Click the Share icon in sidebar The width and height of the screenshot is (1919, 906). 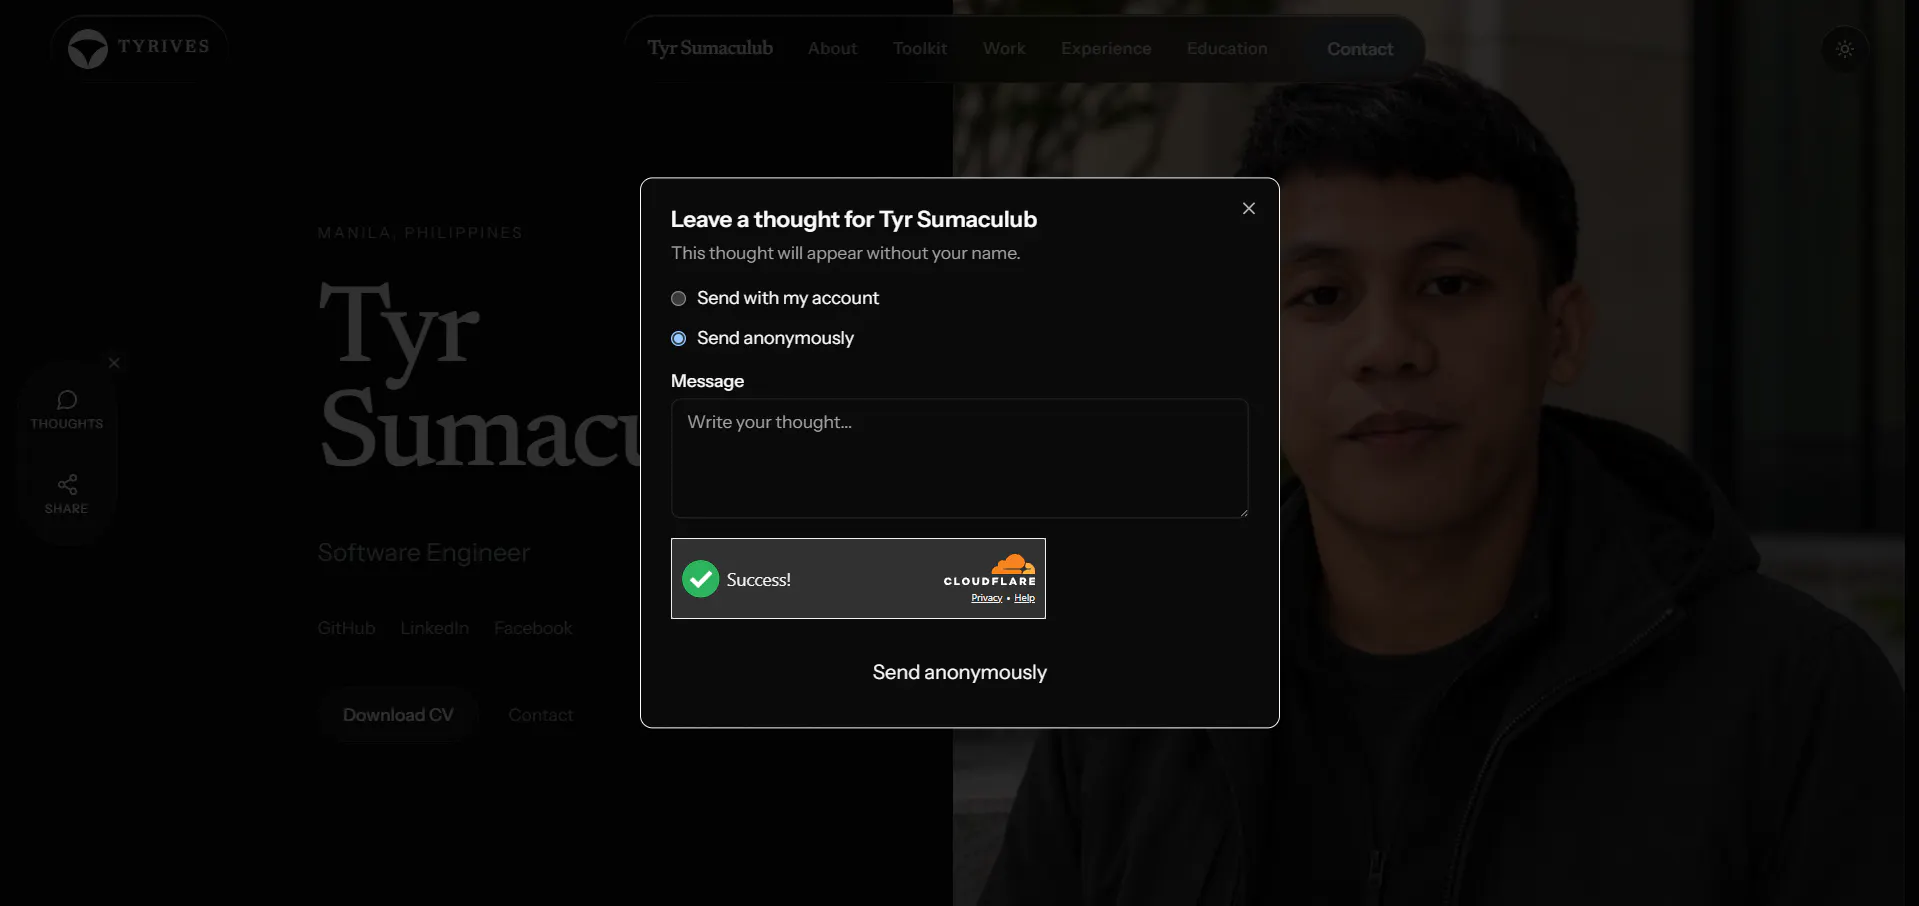tap(67, 484)
